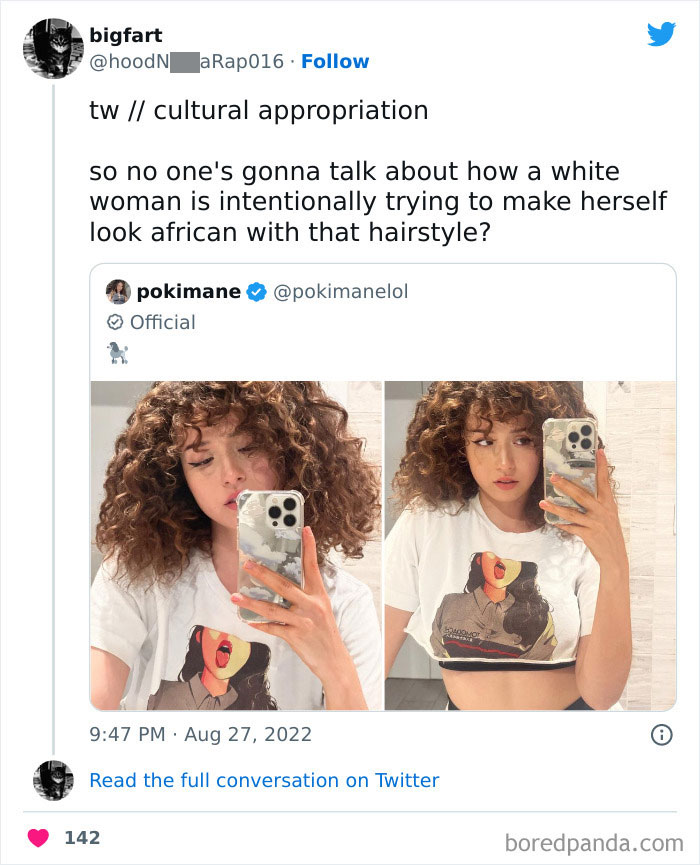Click the small avatar beside the conversation link
This screenshot has height=865, width=700.
coord(53,780)
